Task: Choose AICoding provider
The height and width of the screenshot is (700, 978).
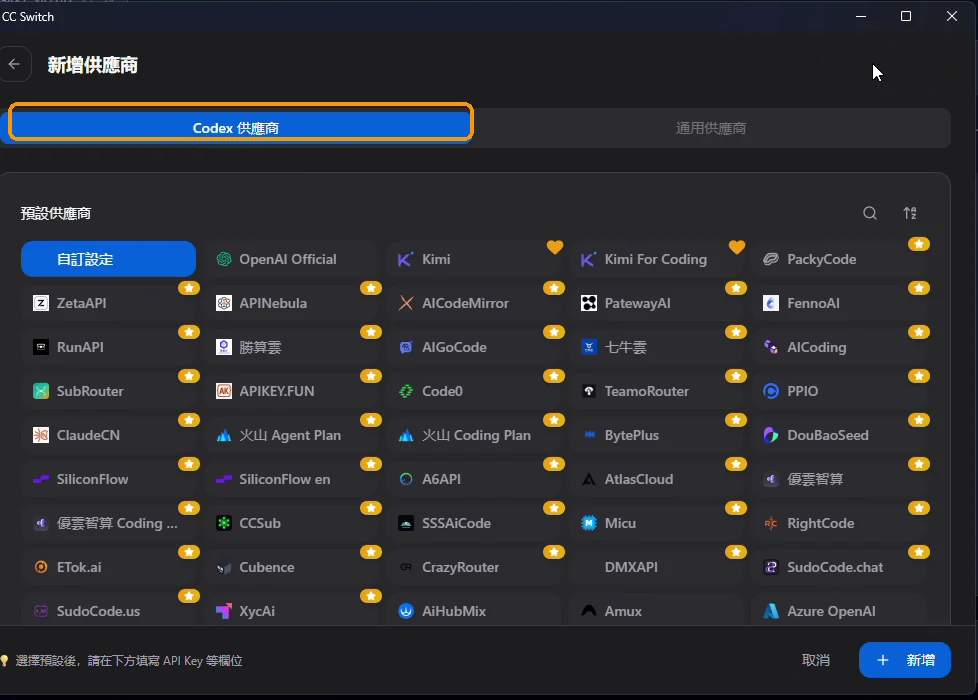Action: [839, 347]
